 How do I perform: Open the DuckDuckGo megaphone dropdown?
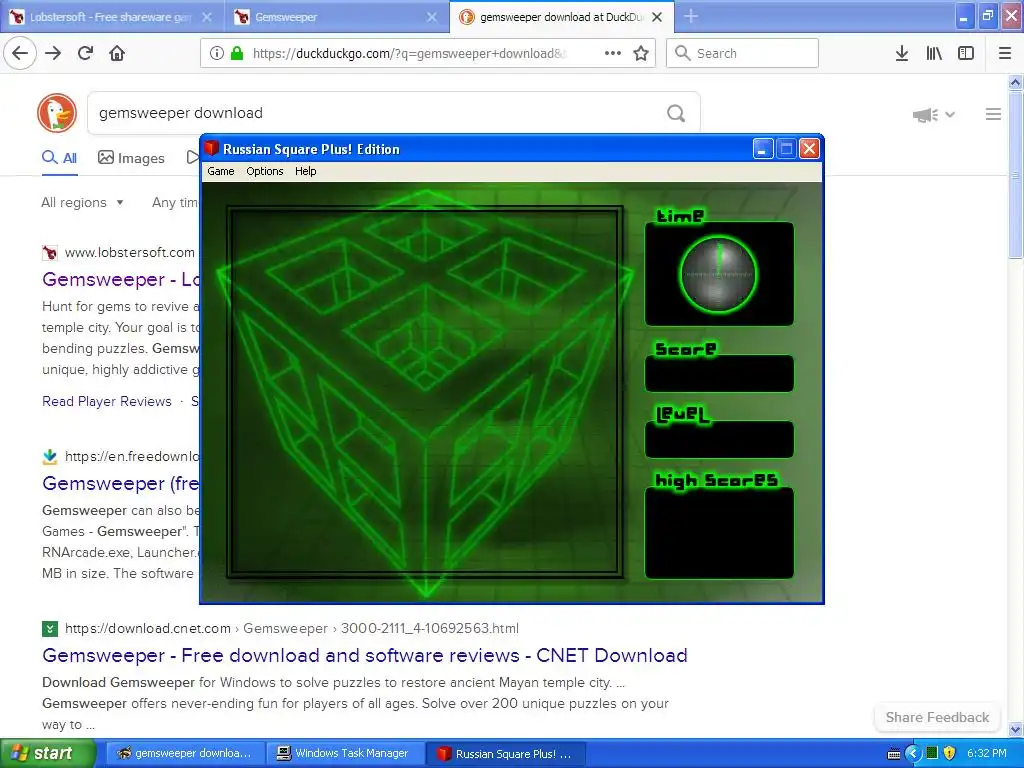coord(934,115)
